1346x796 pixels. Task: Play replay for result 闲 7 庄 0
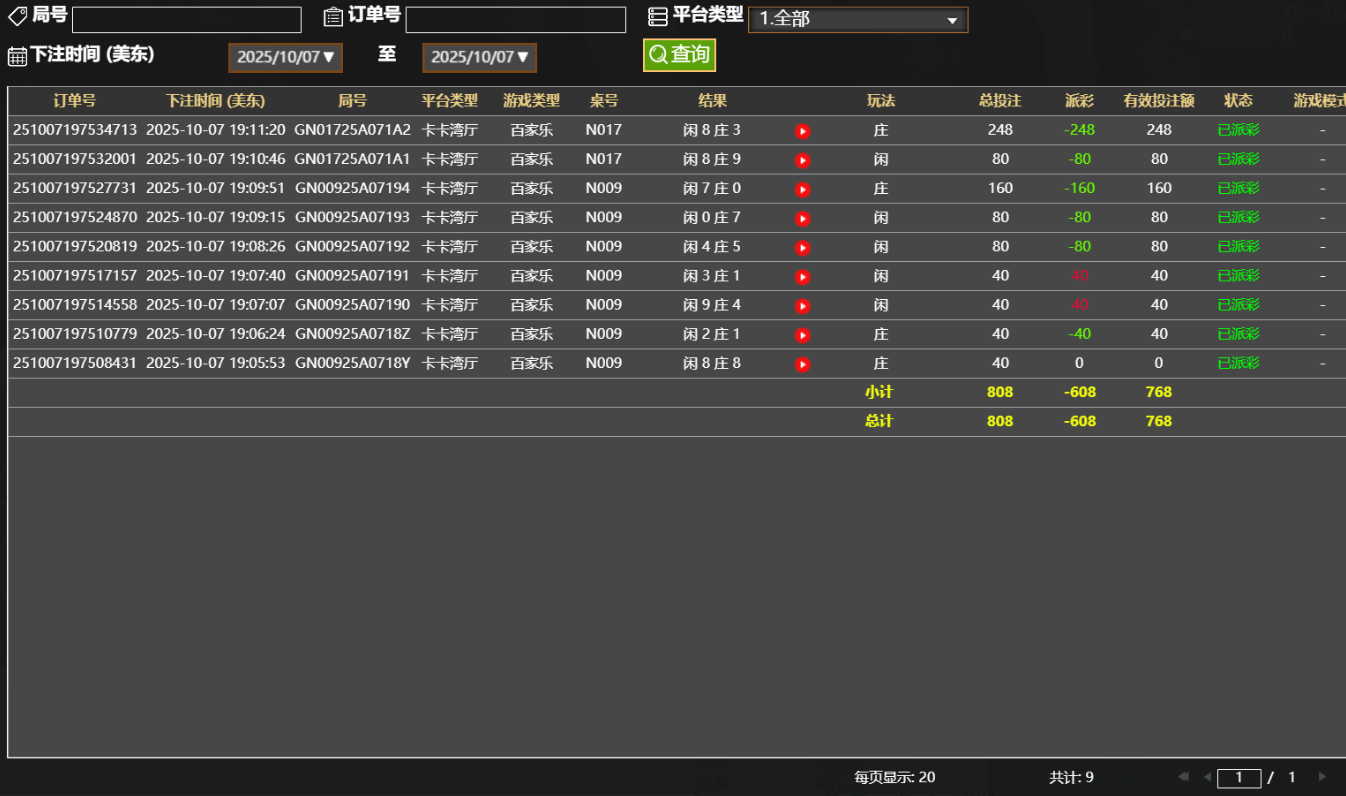[x=802, y=188]
